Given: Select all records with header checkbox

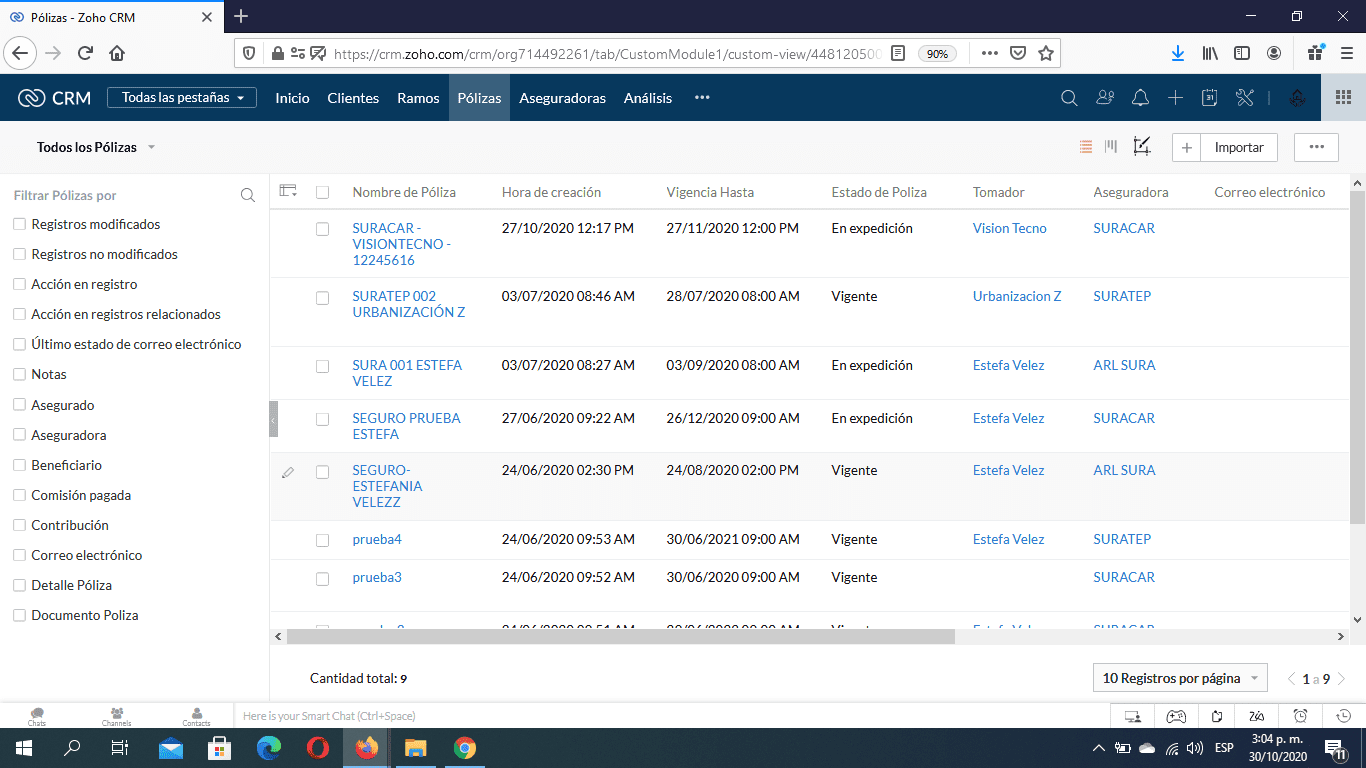Looking at the screenshot, I should point(322,192).
